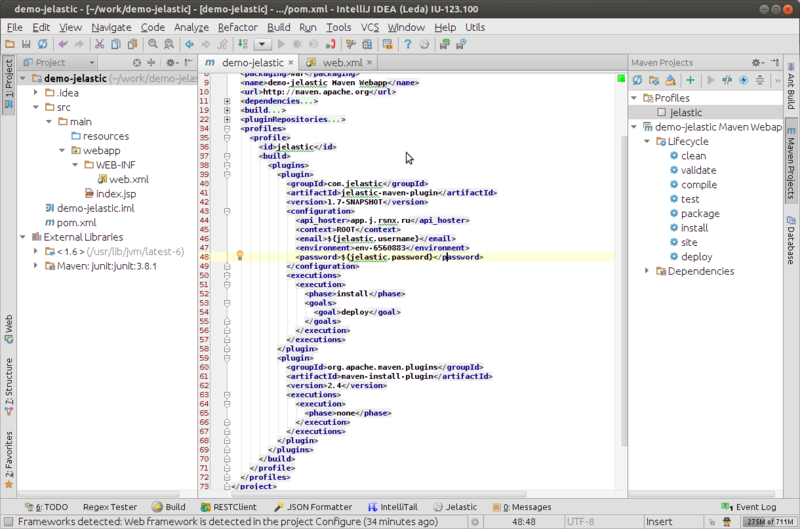Screen dimensions: 800x529
Task: Click the Cut scissors icon
Action: coord(100,45)
